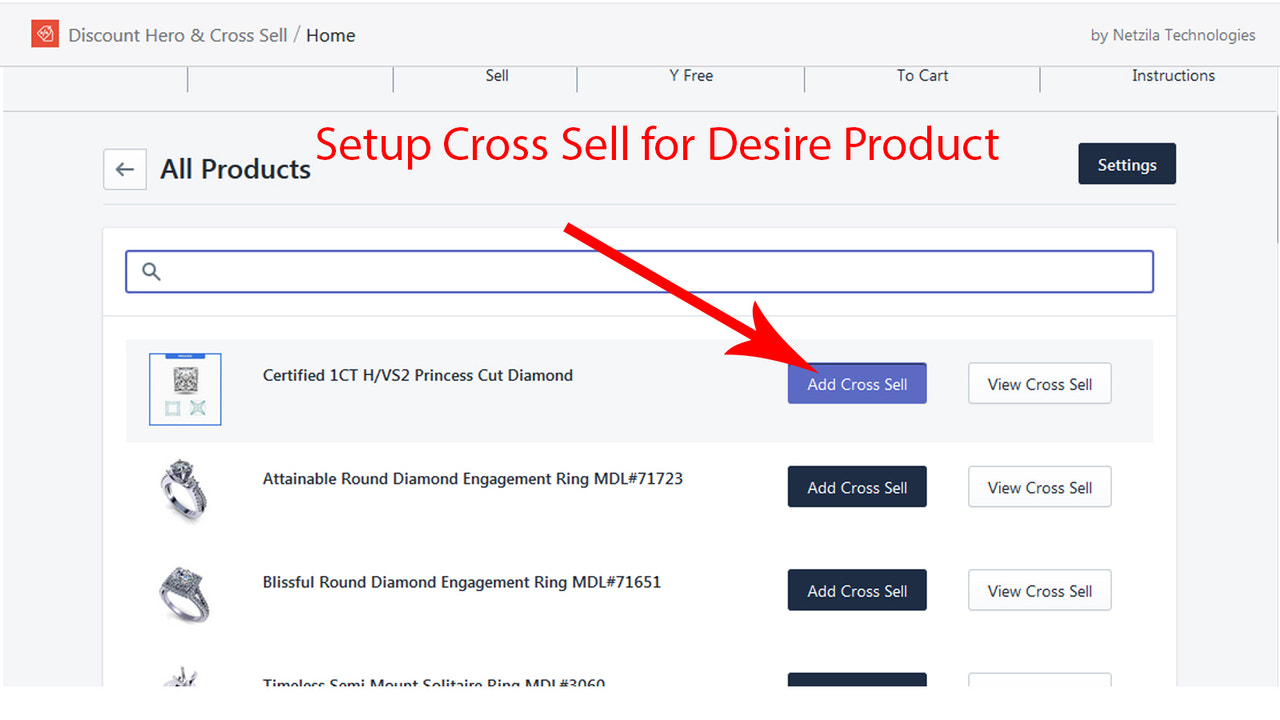Switch to the Instructions tab
This screenshot has width=1280, height=720.
pos(1173,75)
